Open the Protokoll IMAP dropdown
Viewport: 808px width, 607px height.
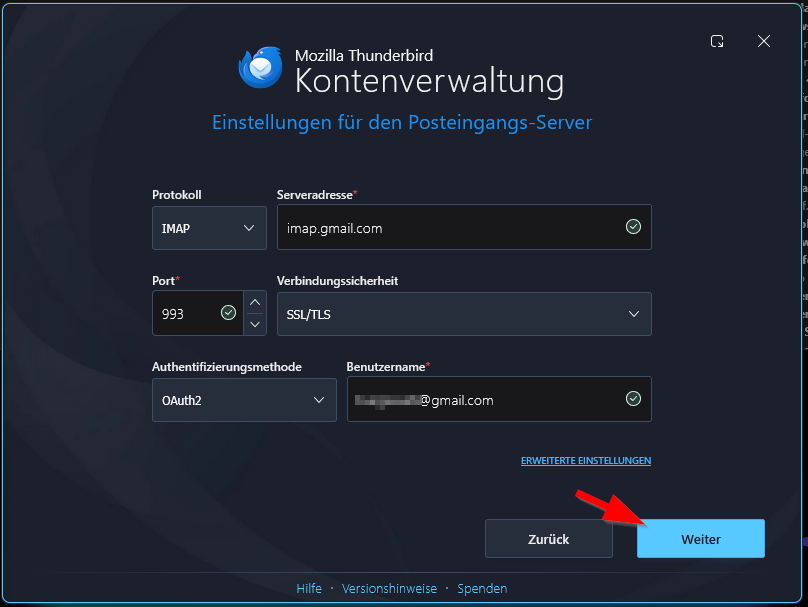209,228
